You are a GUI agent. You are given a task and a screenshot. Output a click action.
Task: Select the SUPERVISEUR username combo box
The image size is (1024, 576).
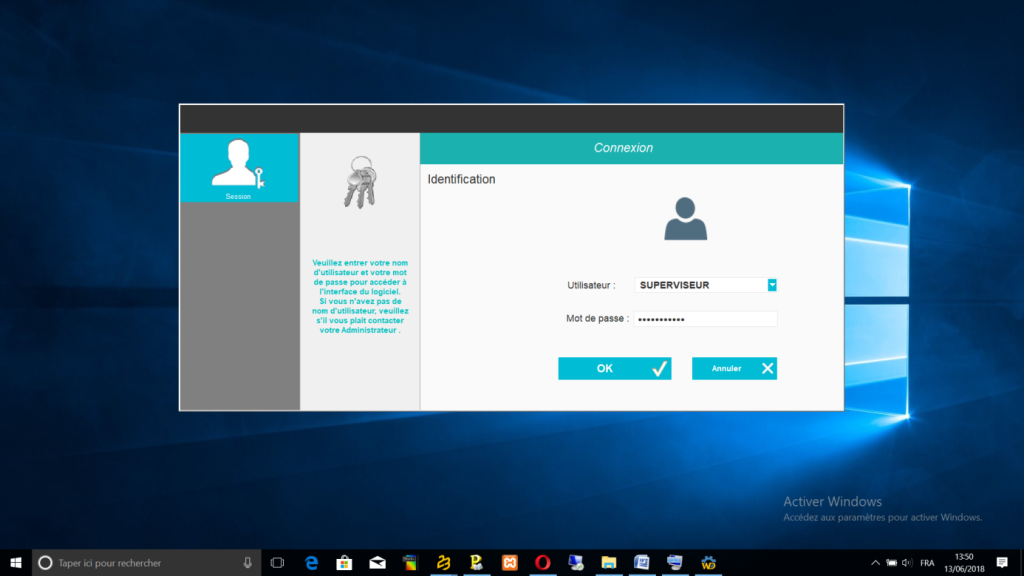coord(700,285)
